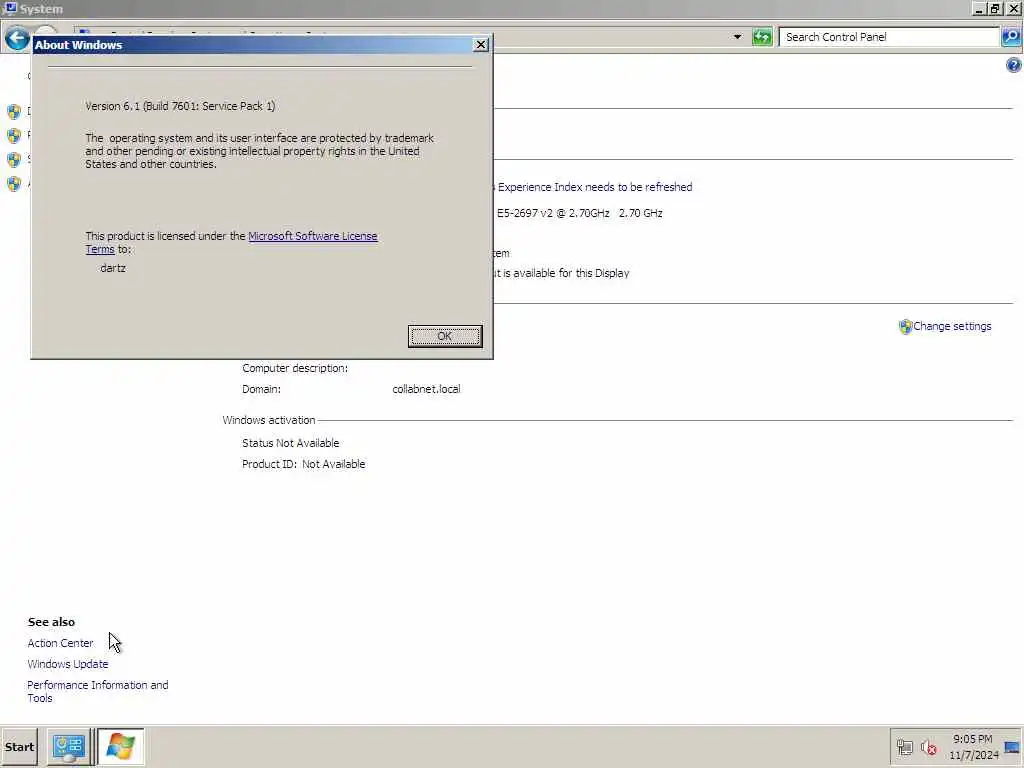
Task: Click the first shield icon in sidebar
Action: (14, 112)
